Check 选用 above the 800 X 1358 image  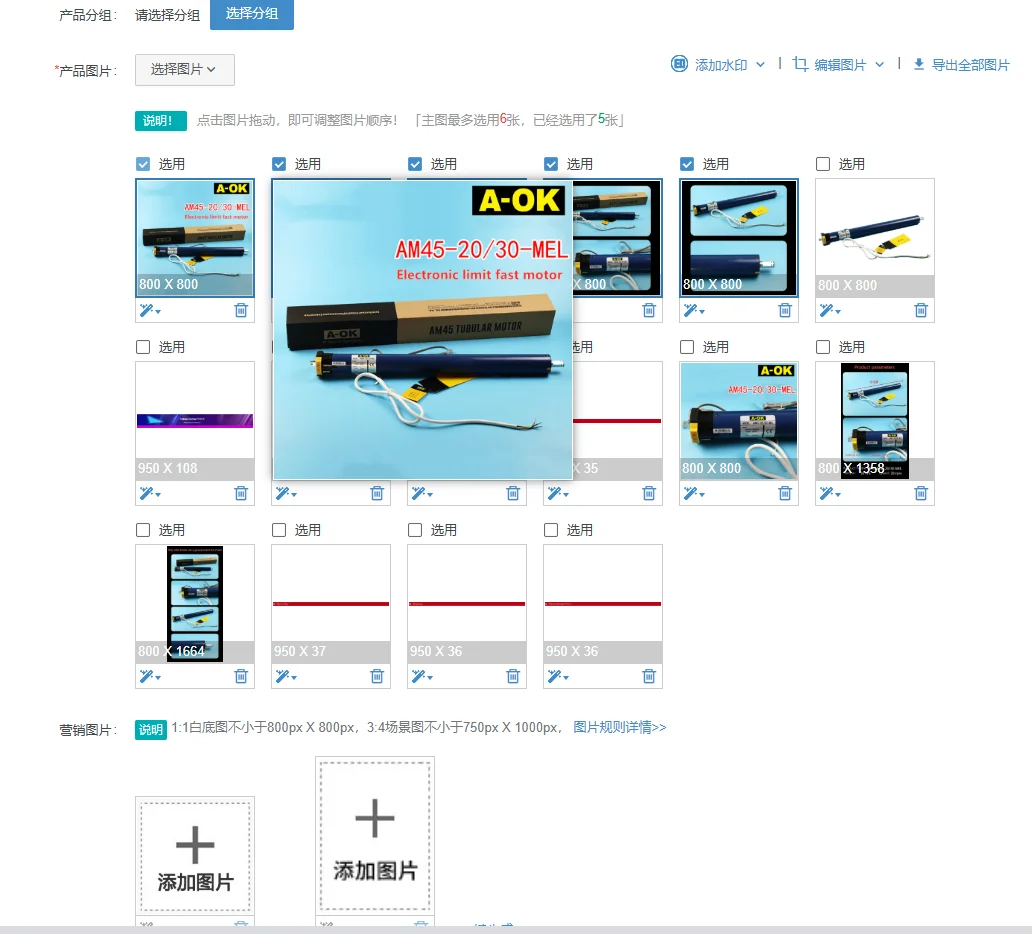(823, 347)
